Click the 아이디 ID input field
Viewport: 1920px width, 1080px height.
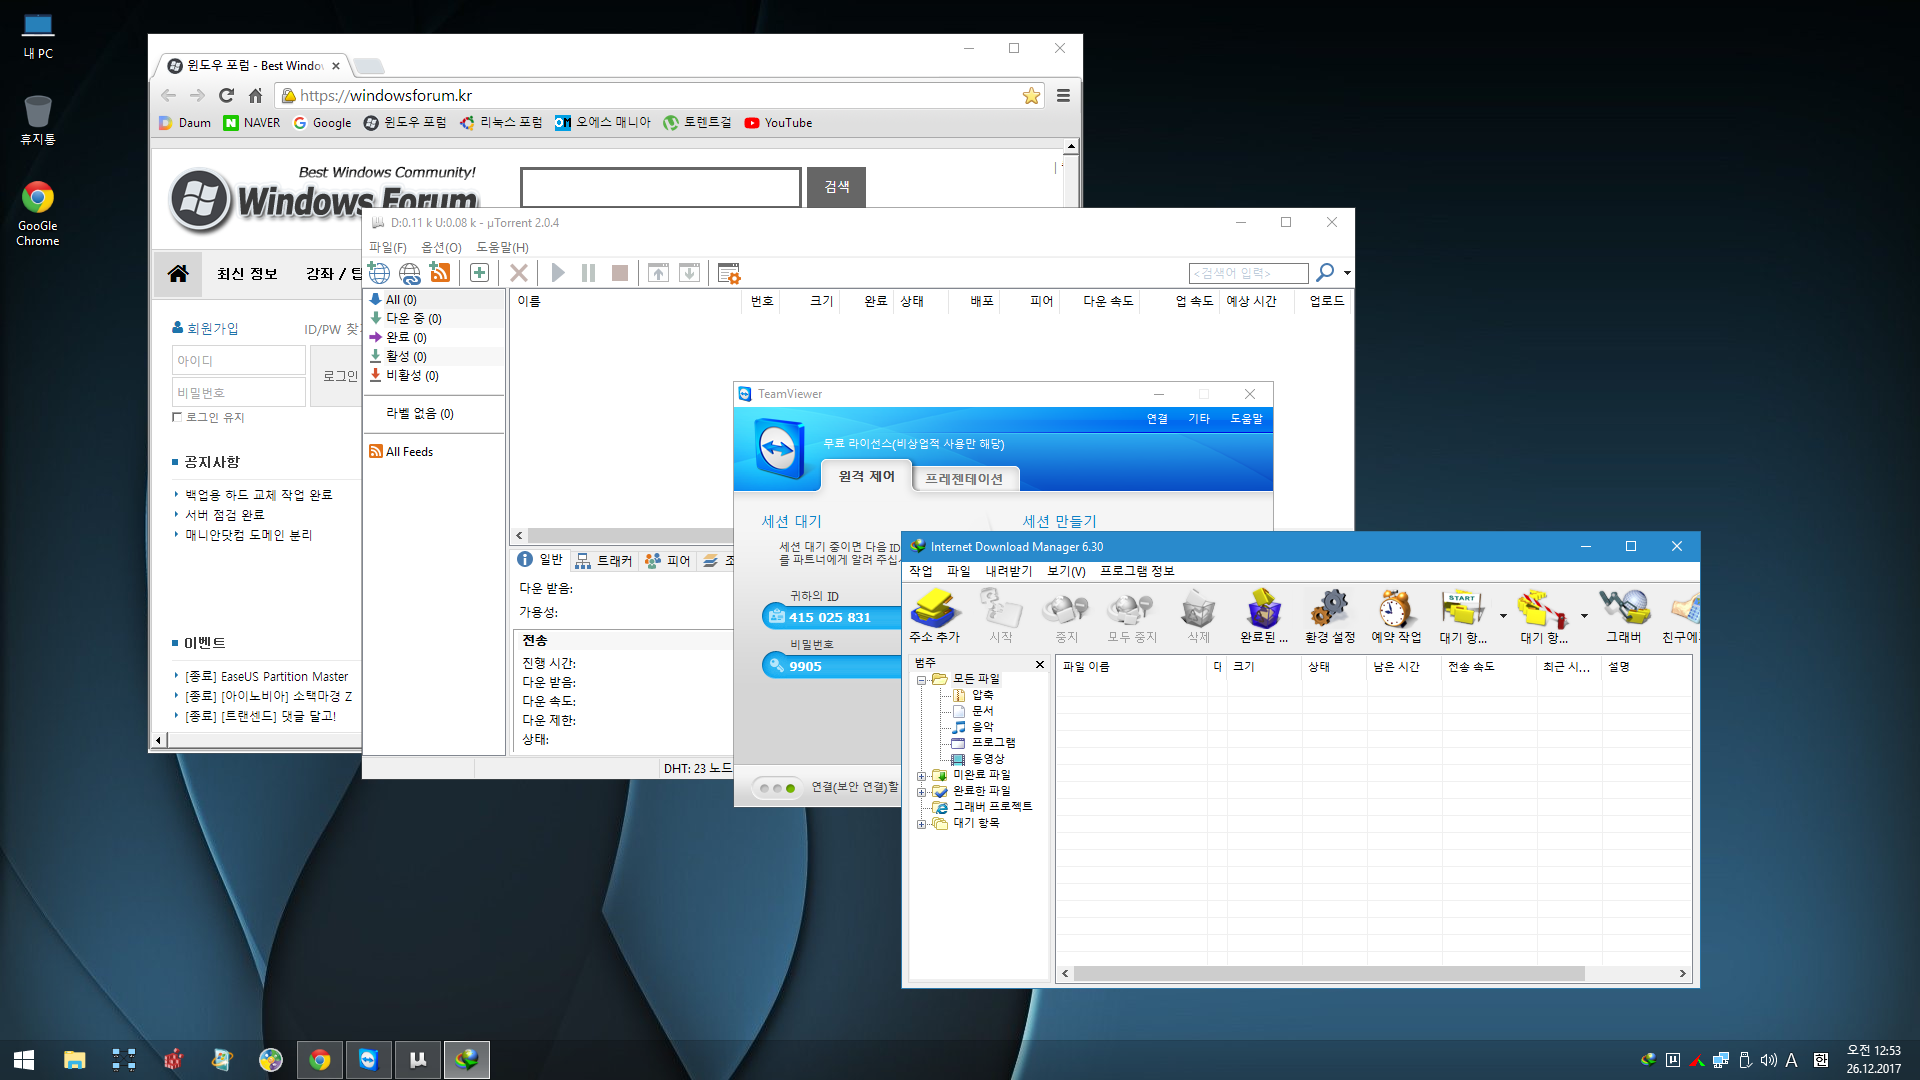(x=238, y=360)
